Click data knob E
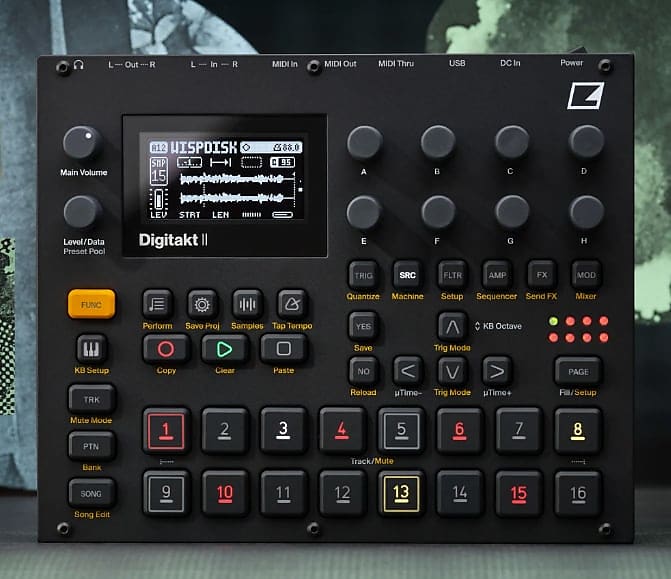The image size is (671, 579). click(364, 213)
